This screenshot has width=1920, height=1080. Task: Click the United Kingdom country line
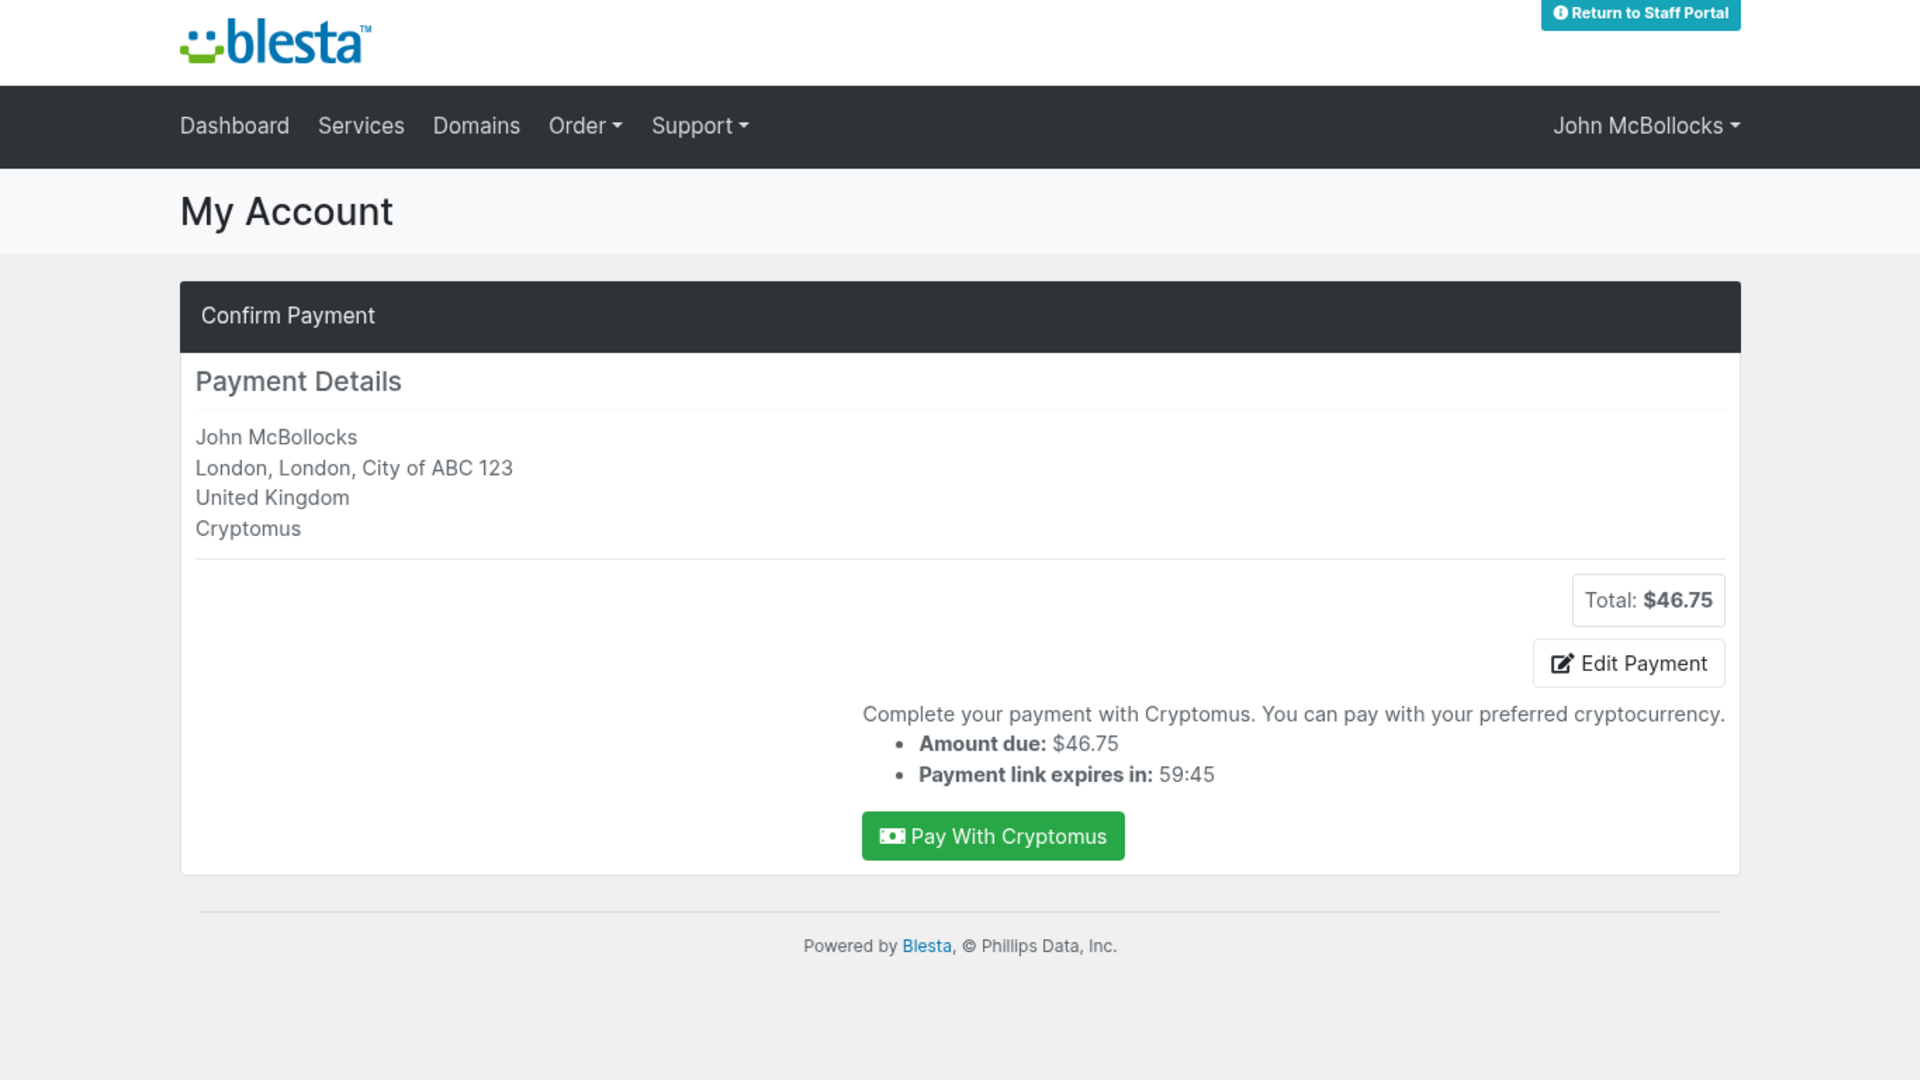pos(272,498)
